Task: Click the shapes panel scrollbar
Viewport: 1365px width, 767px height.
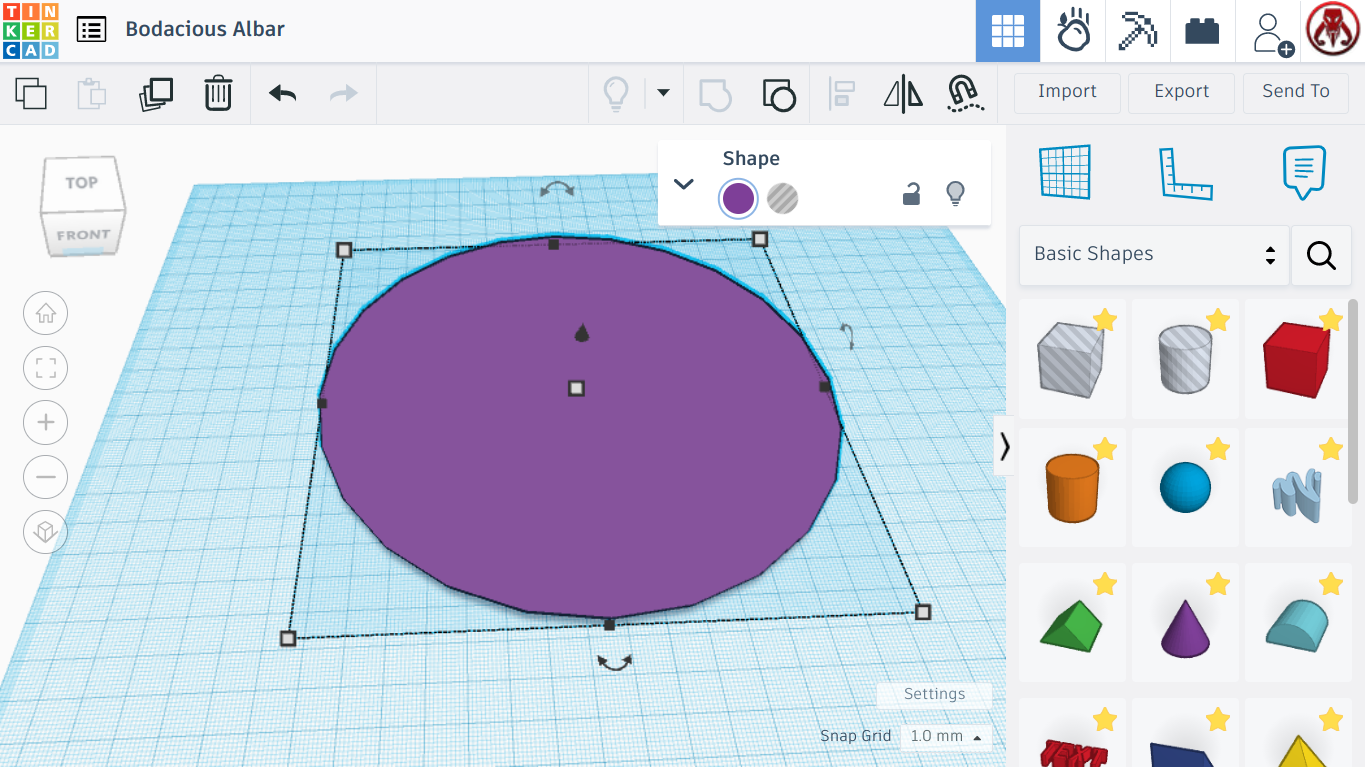Action: pos(1353,400)
